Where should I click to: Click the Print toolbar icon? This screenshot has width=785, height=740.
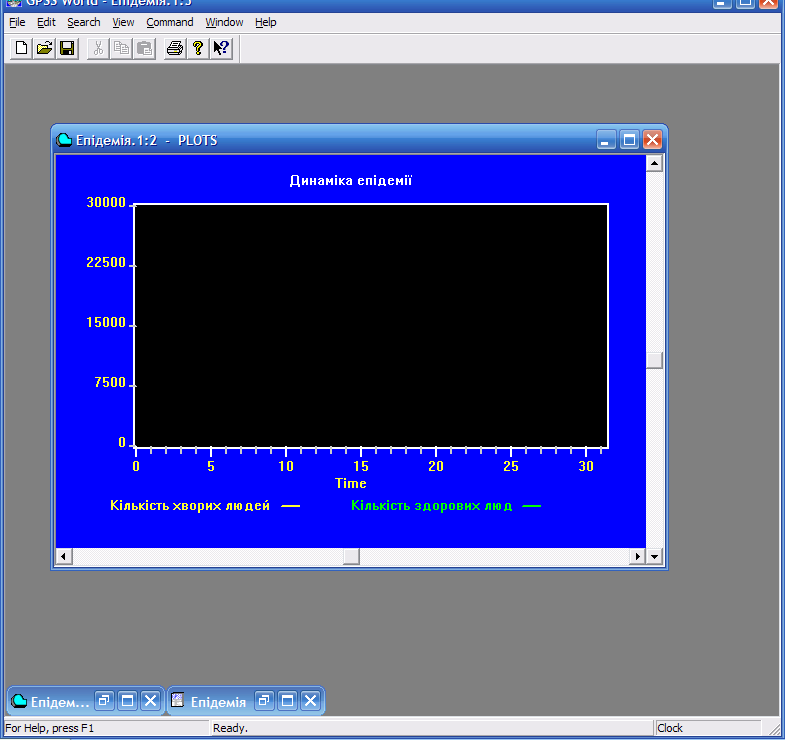tap(175, 48)
